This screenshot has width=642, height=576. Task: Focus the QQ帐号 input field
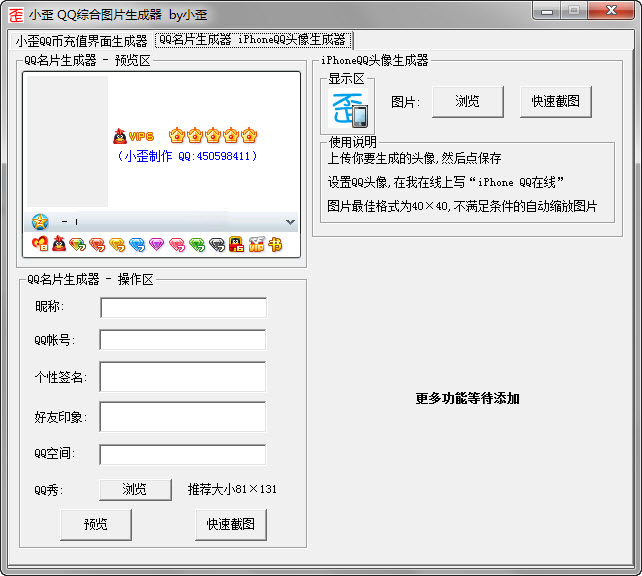(183, 340)
